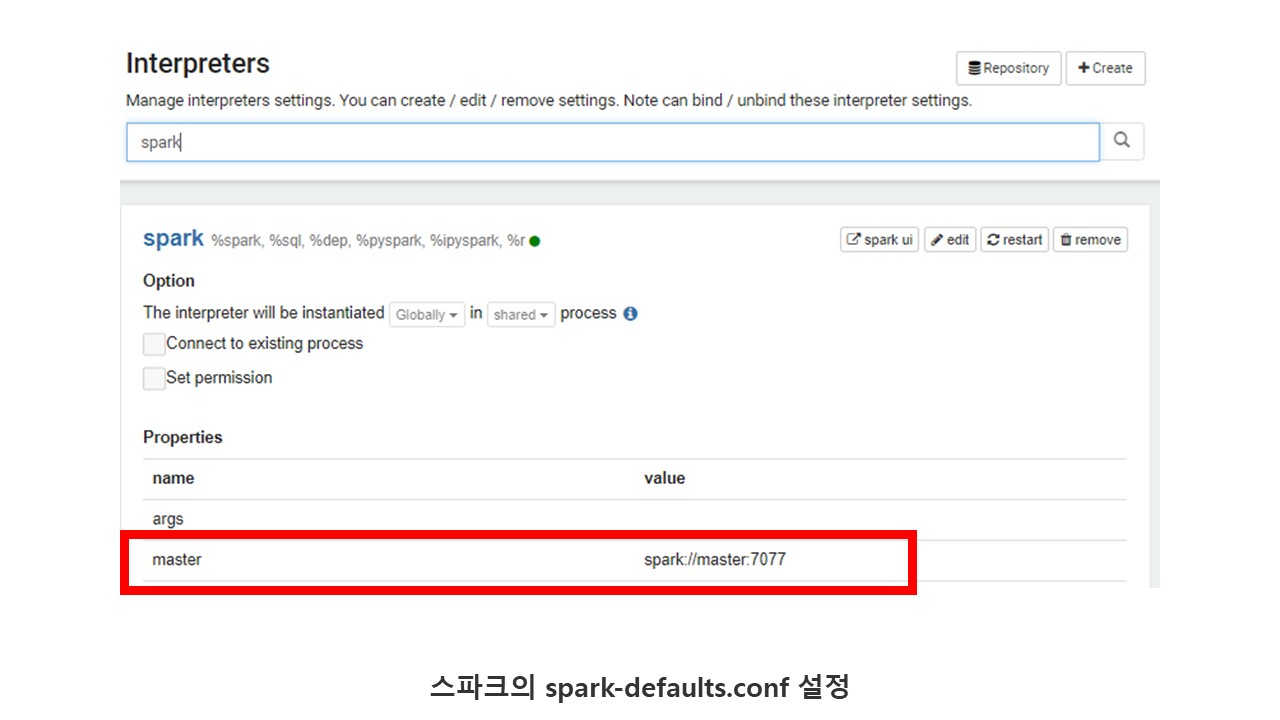Screen dimensions: 1280x720
Task: Restart the spark interpreter
Action: tap(1014, 240)
